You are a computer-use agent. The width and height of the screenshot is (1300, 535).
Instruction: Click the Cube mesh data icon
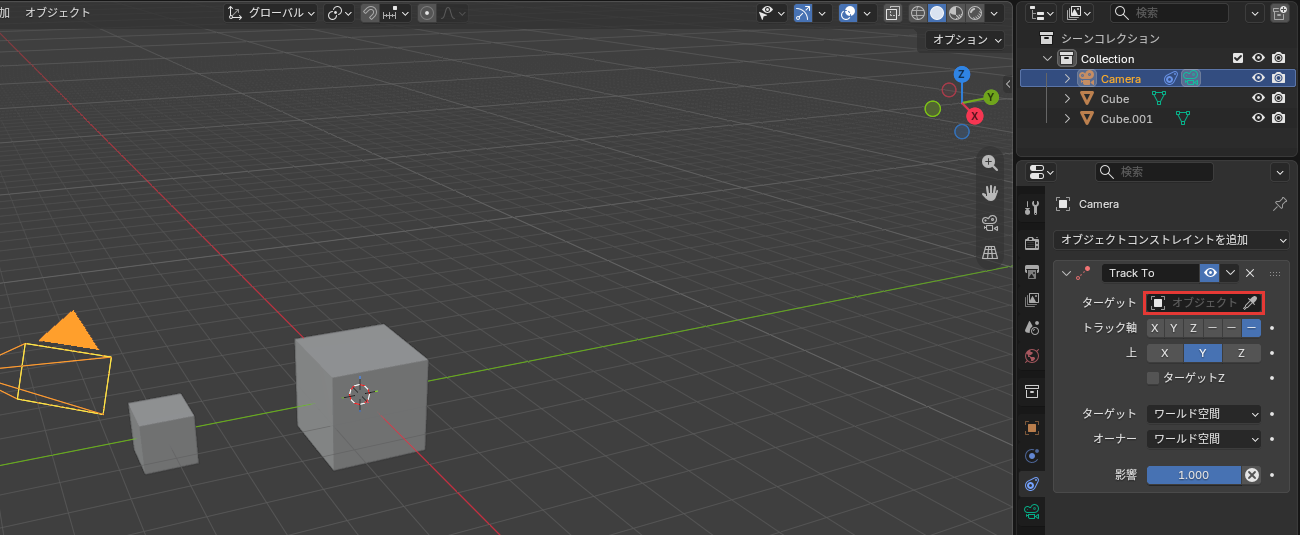[1160, 98]
